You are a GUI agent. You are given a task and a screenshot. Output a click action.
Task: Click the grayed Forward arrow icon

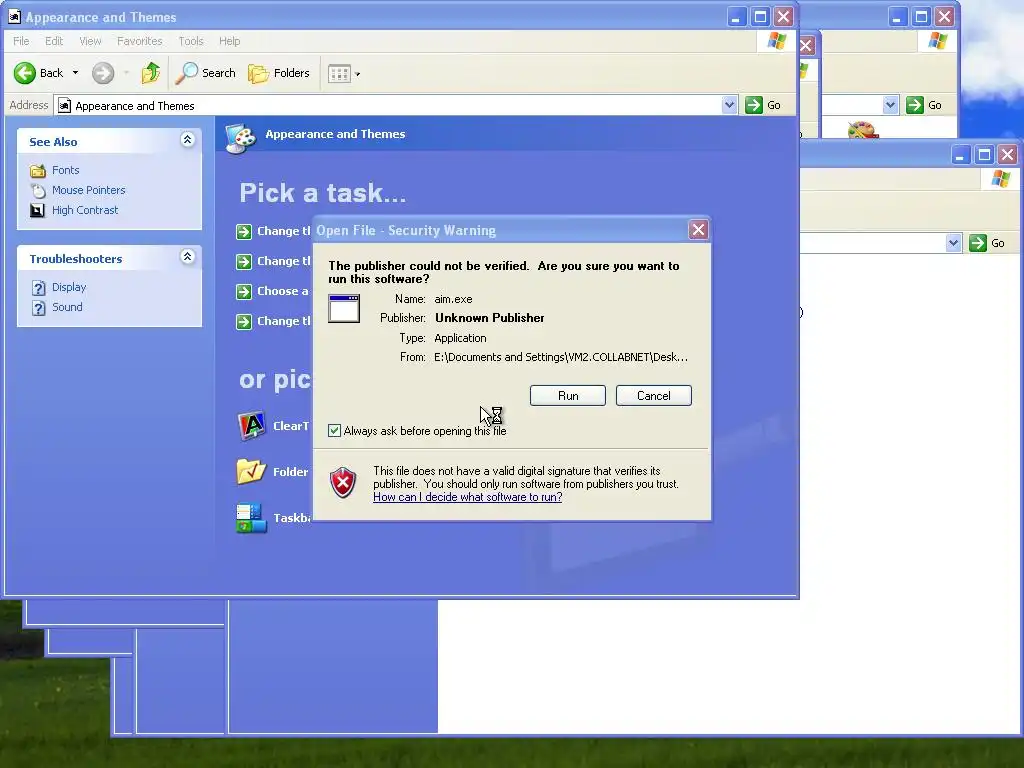pyautogui.click(x=103, y=73)
